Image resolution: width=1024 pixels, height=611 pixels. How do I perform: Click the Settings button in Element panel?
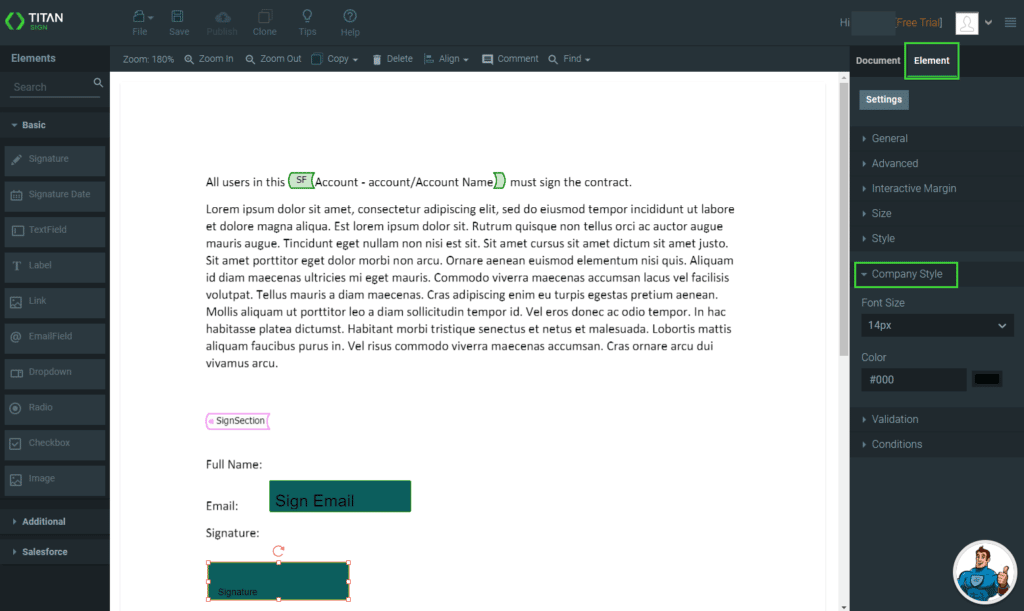tap(883, 99)
